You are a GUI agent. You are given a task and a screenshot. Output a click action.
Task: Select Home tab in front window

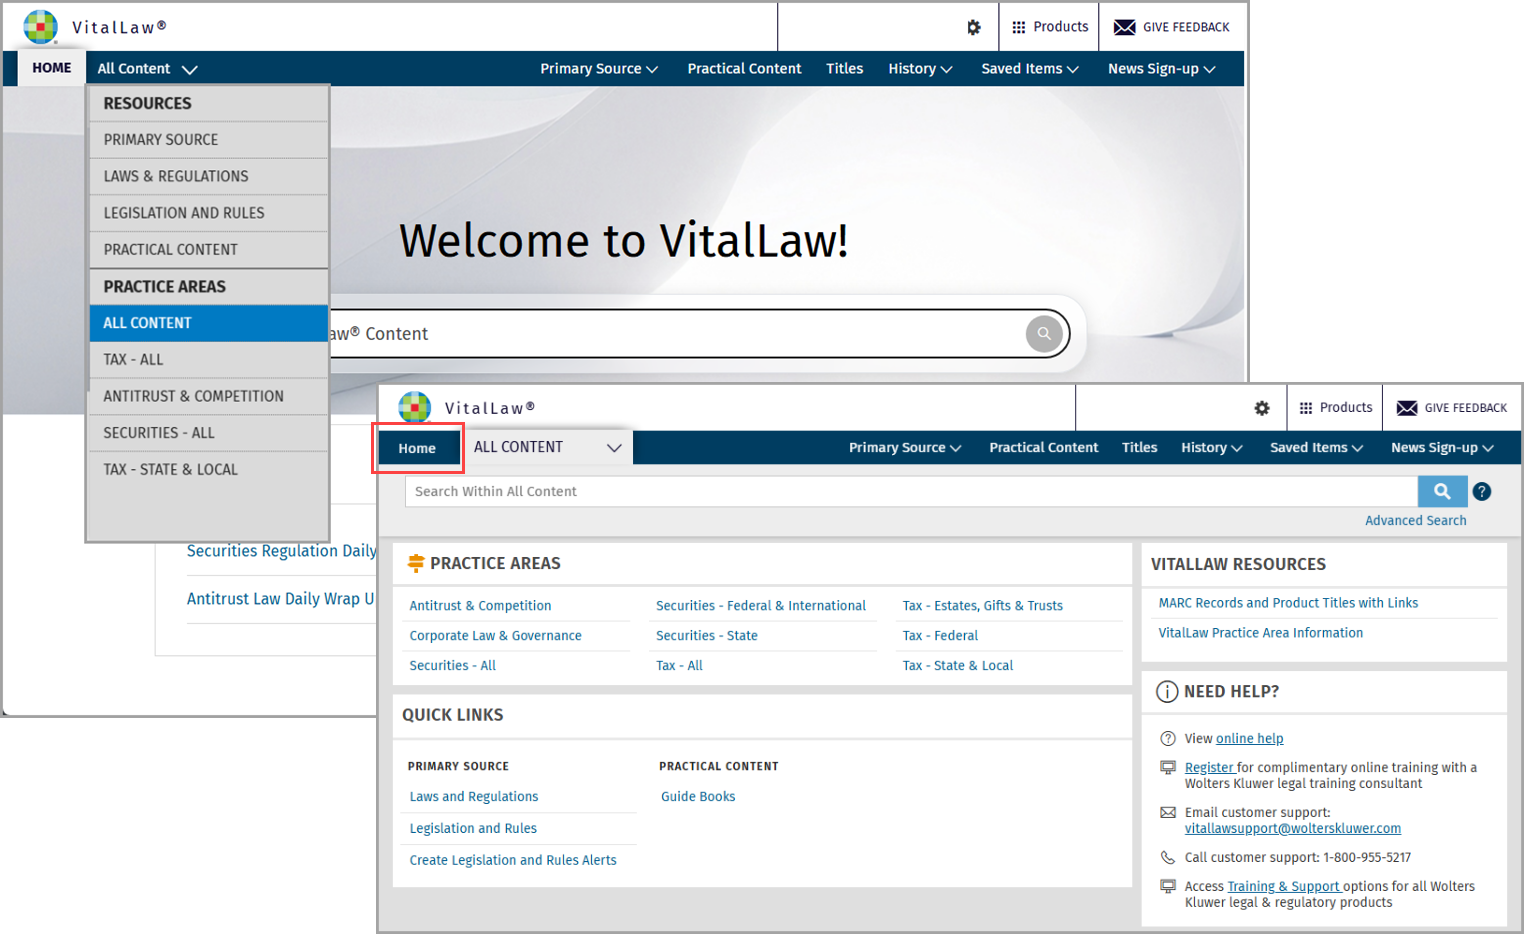point(417,448)
